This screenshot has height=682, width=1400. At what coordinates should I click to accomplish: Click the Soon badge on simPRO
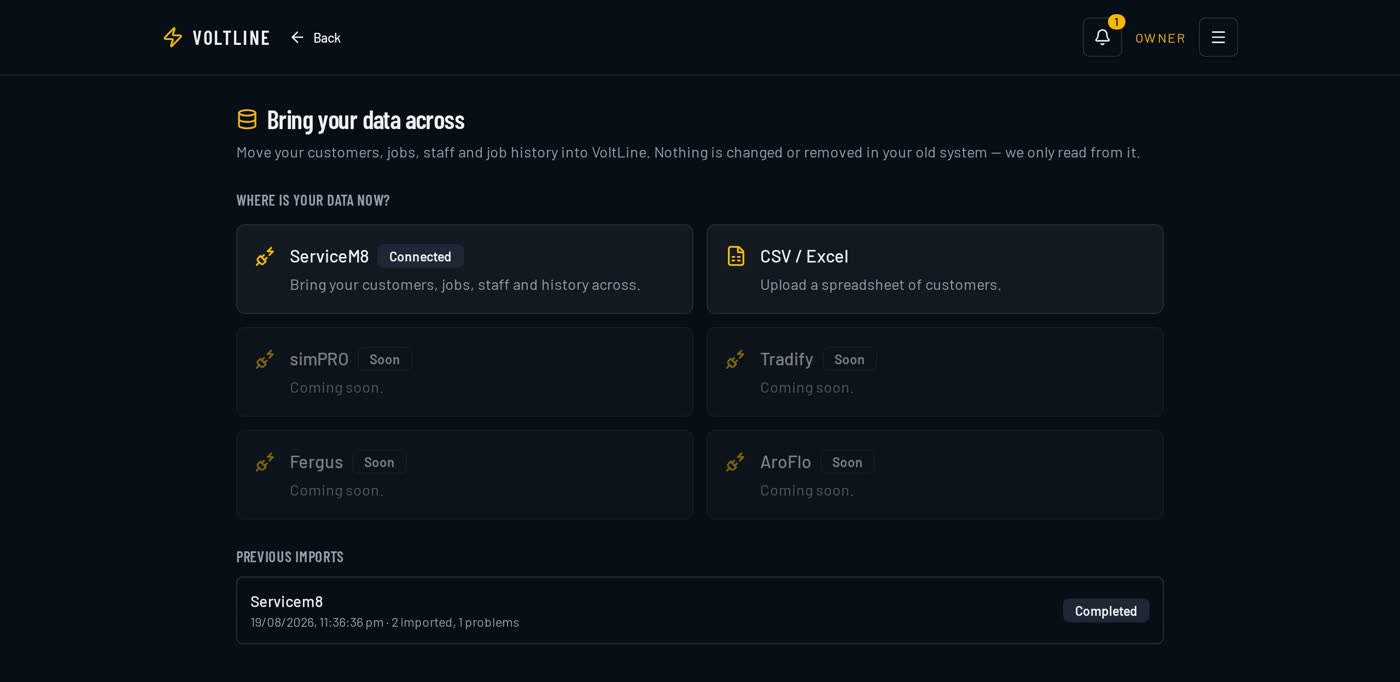pos(385,359)
